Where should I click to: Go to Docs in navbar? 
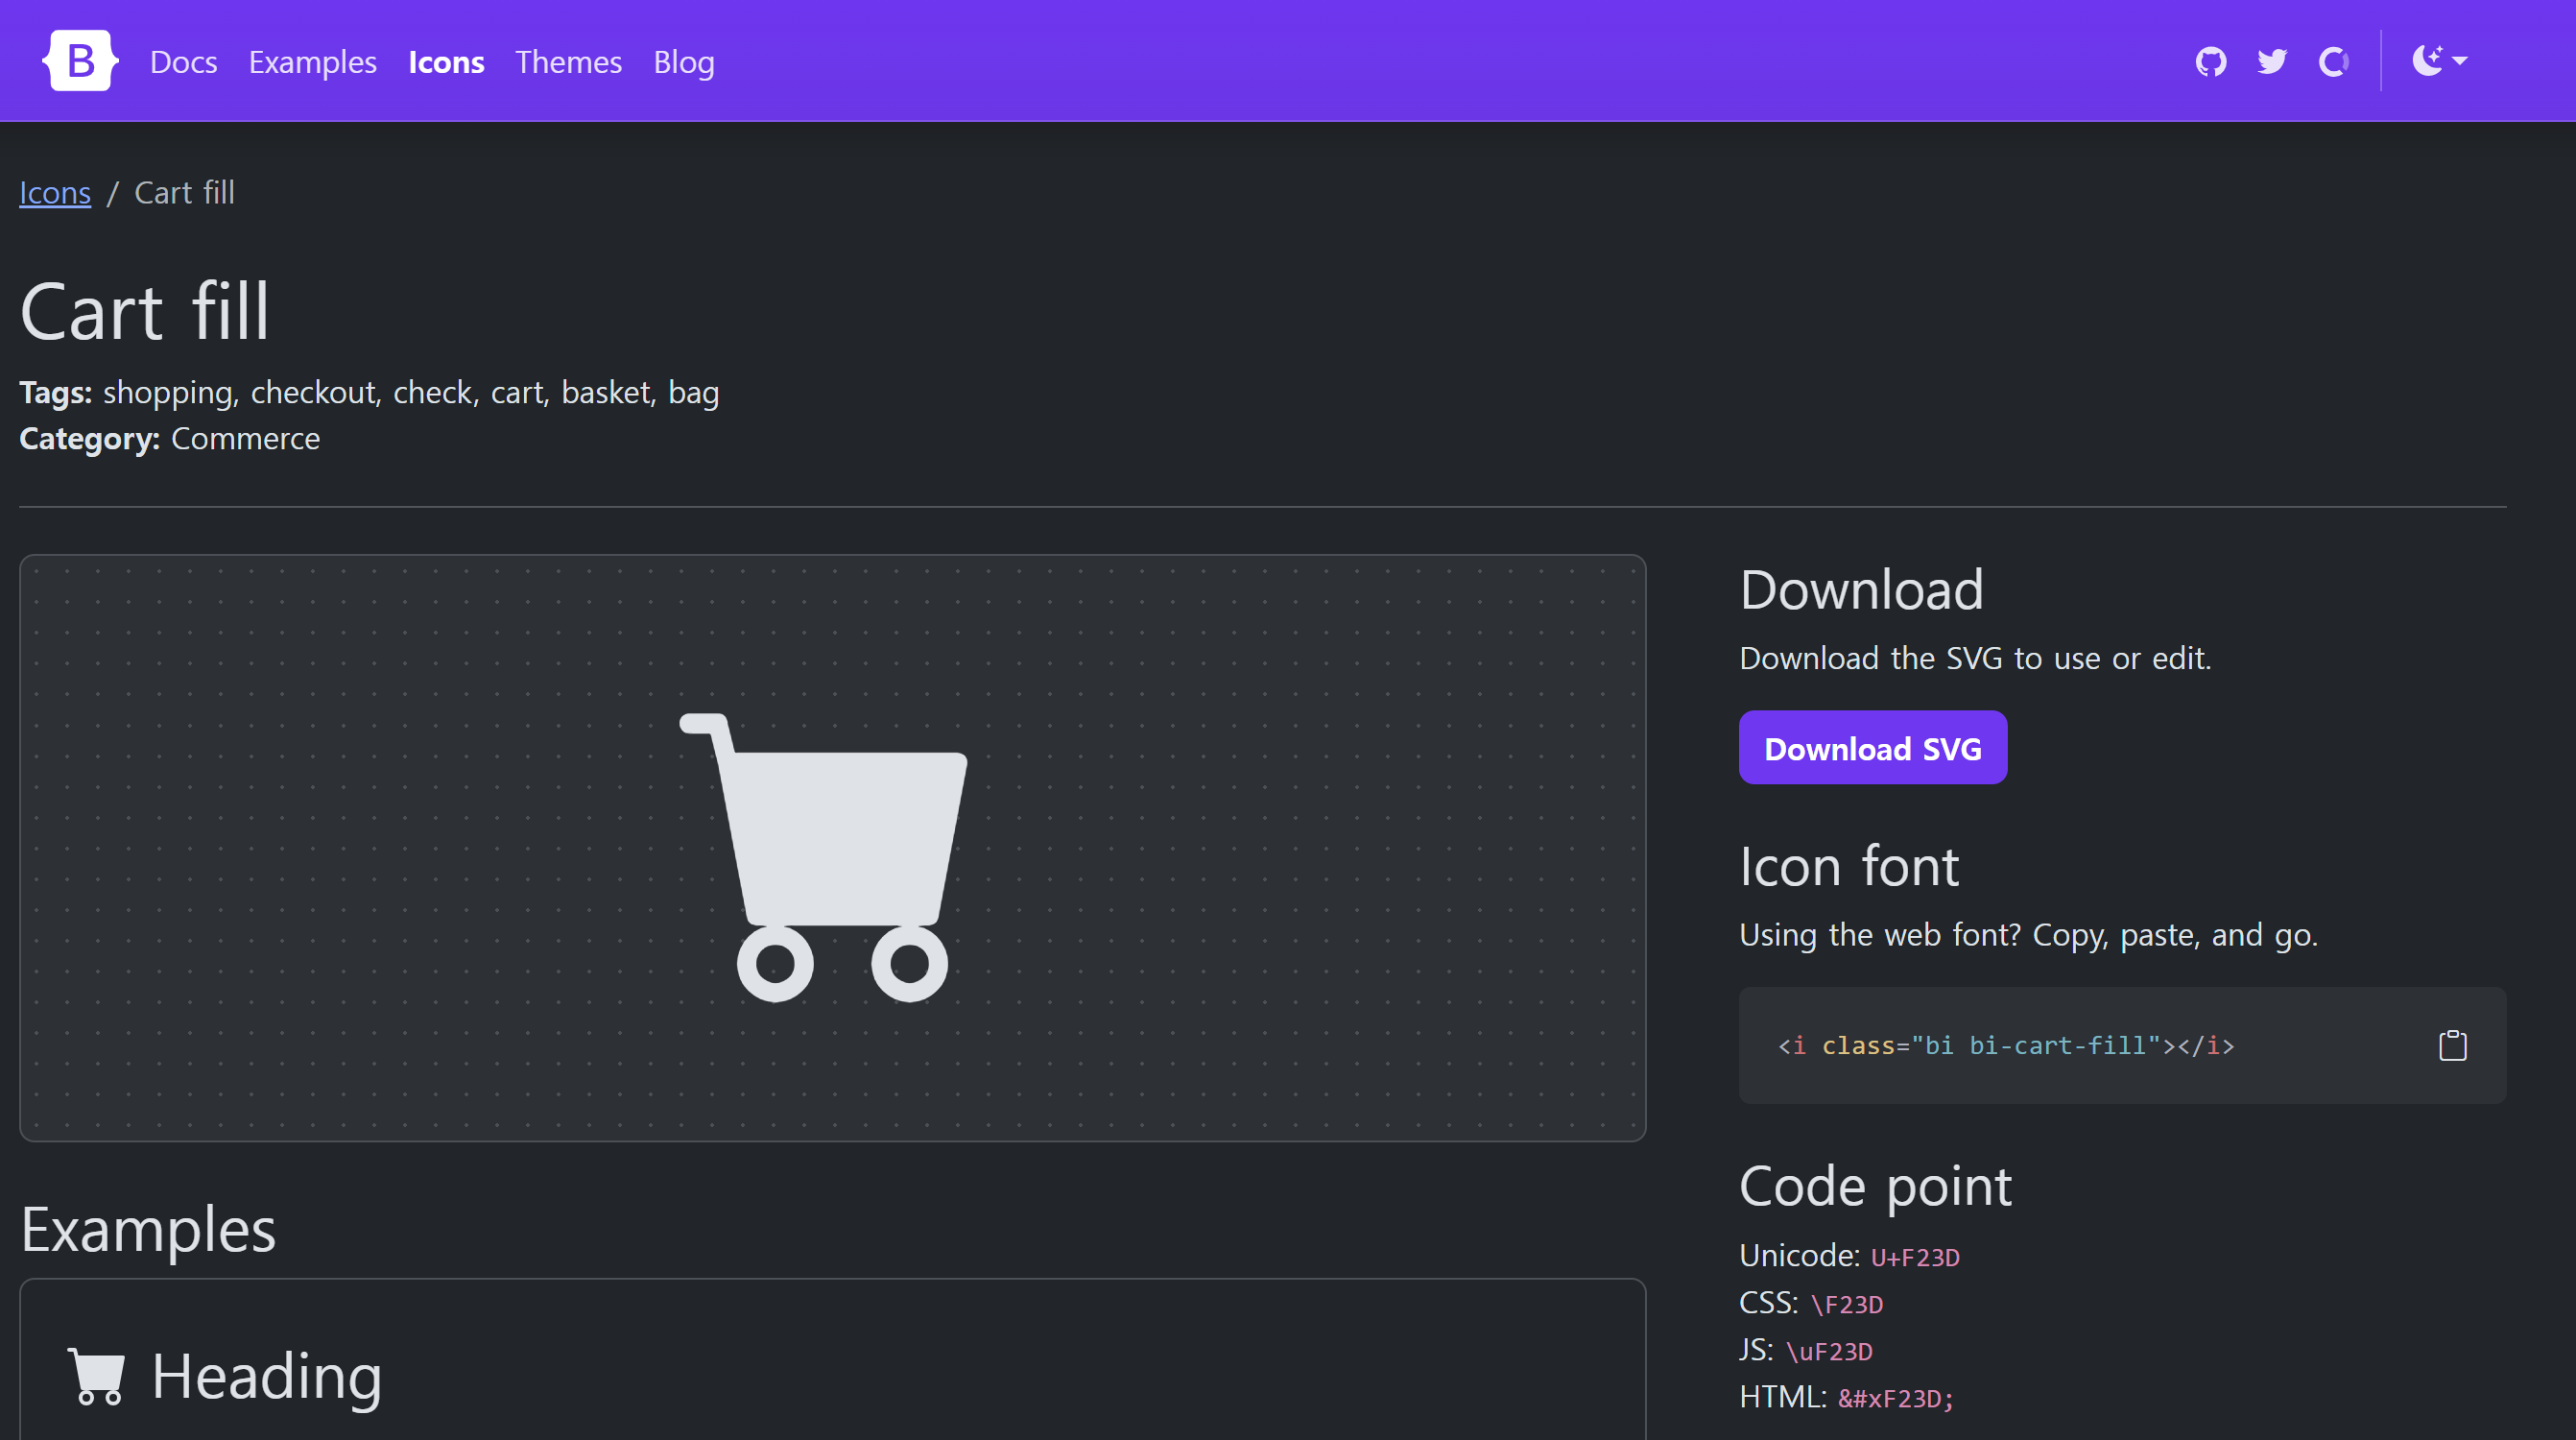183,62
